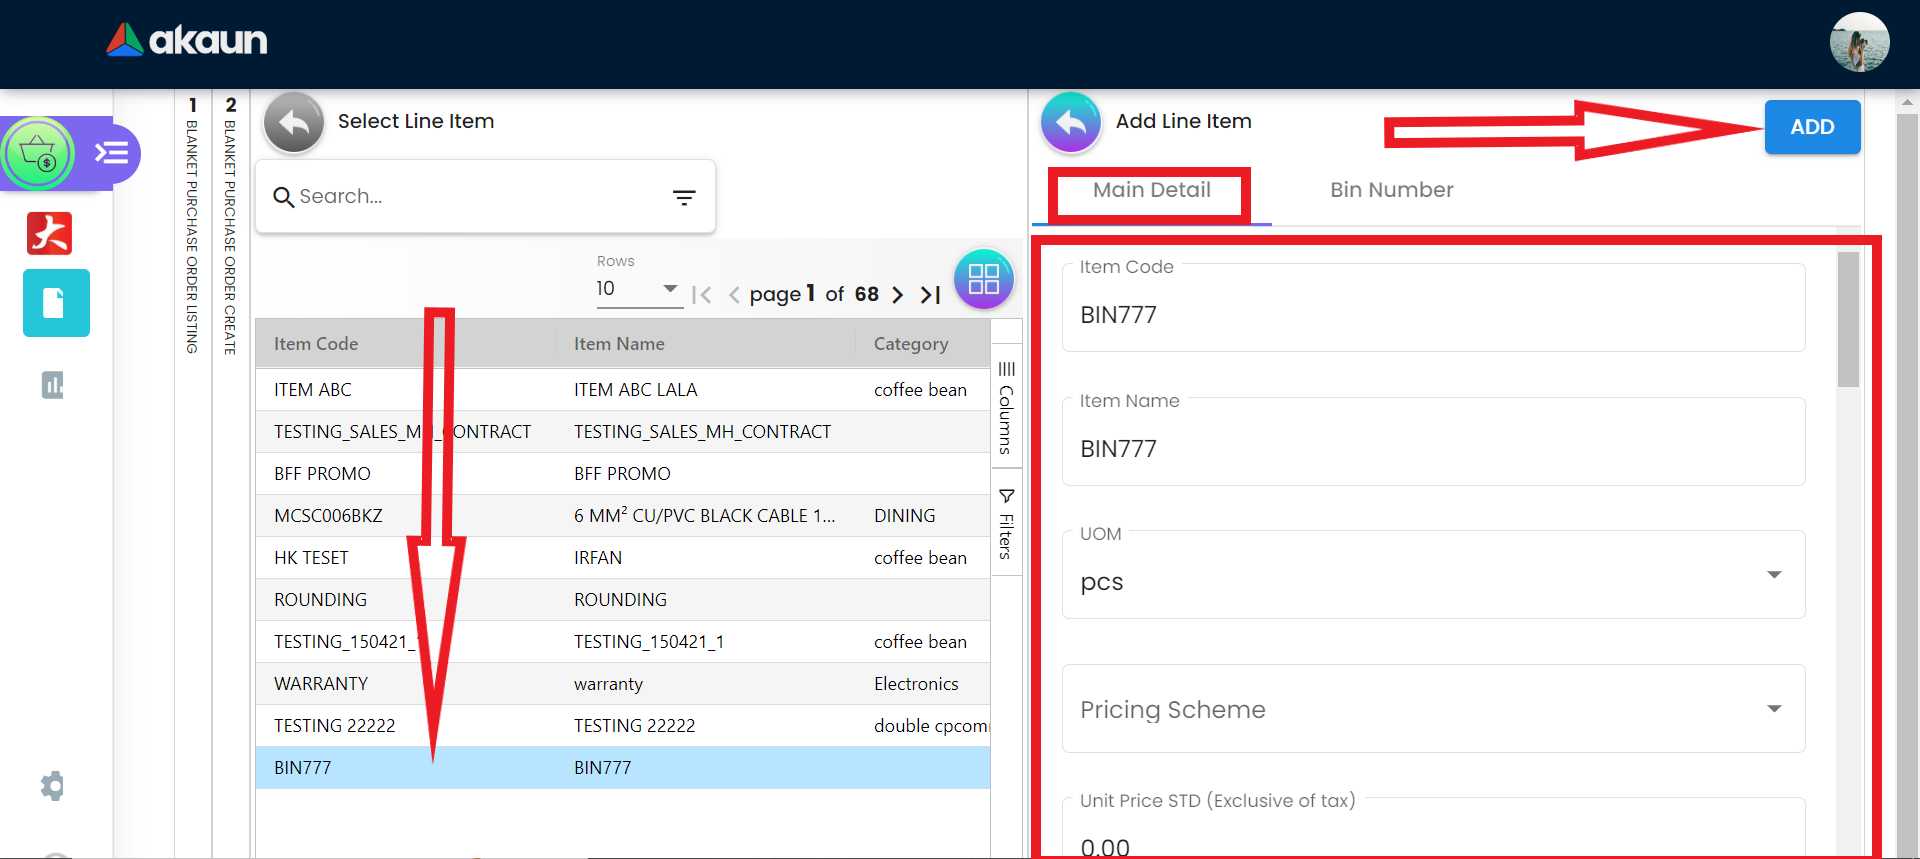This screenshot has width=1920, height=859.
Task: Click the Unit Price STD field
Action: (1433, 828)
